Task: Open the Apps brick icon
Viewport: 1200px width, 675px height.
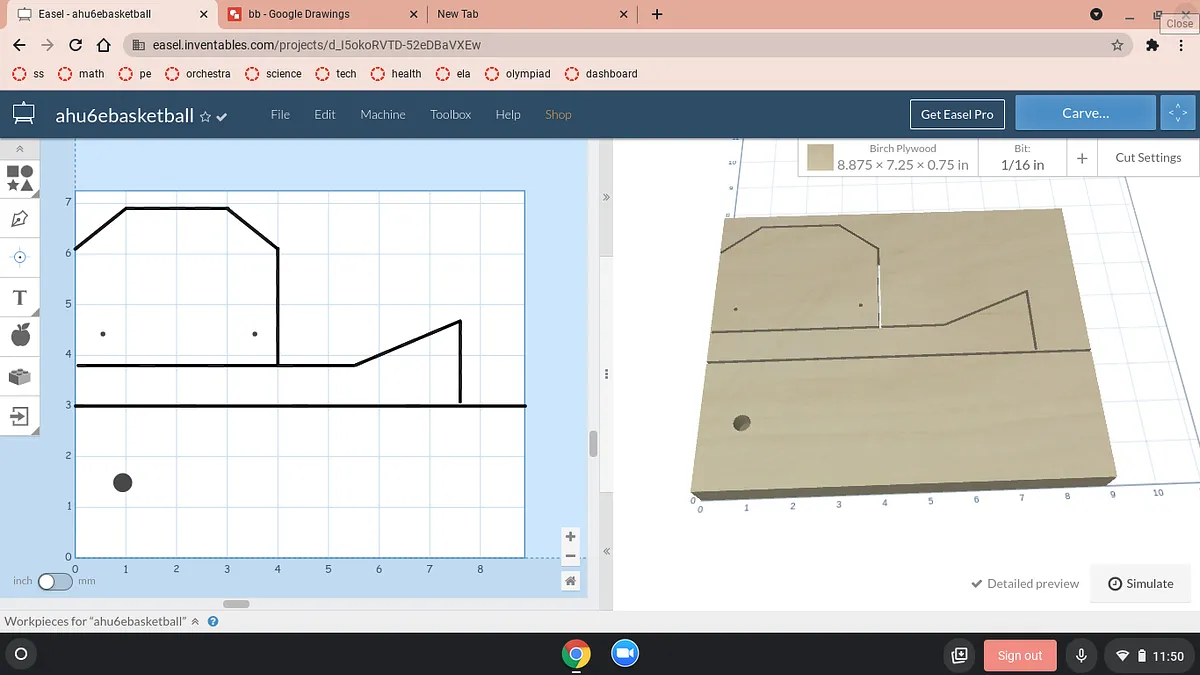Action: (20, 377)
